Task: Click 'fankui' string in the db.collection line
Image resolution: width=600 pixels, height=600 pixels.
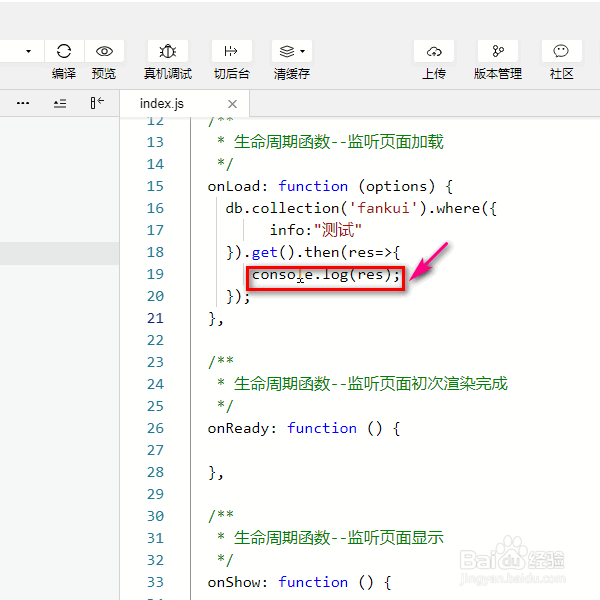Action: pyautogui.click(x=383, y=208)
